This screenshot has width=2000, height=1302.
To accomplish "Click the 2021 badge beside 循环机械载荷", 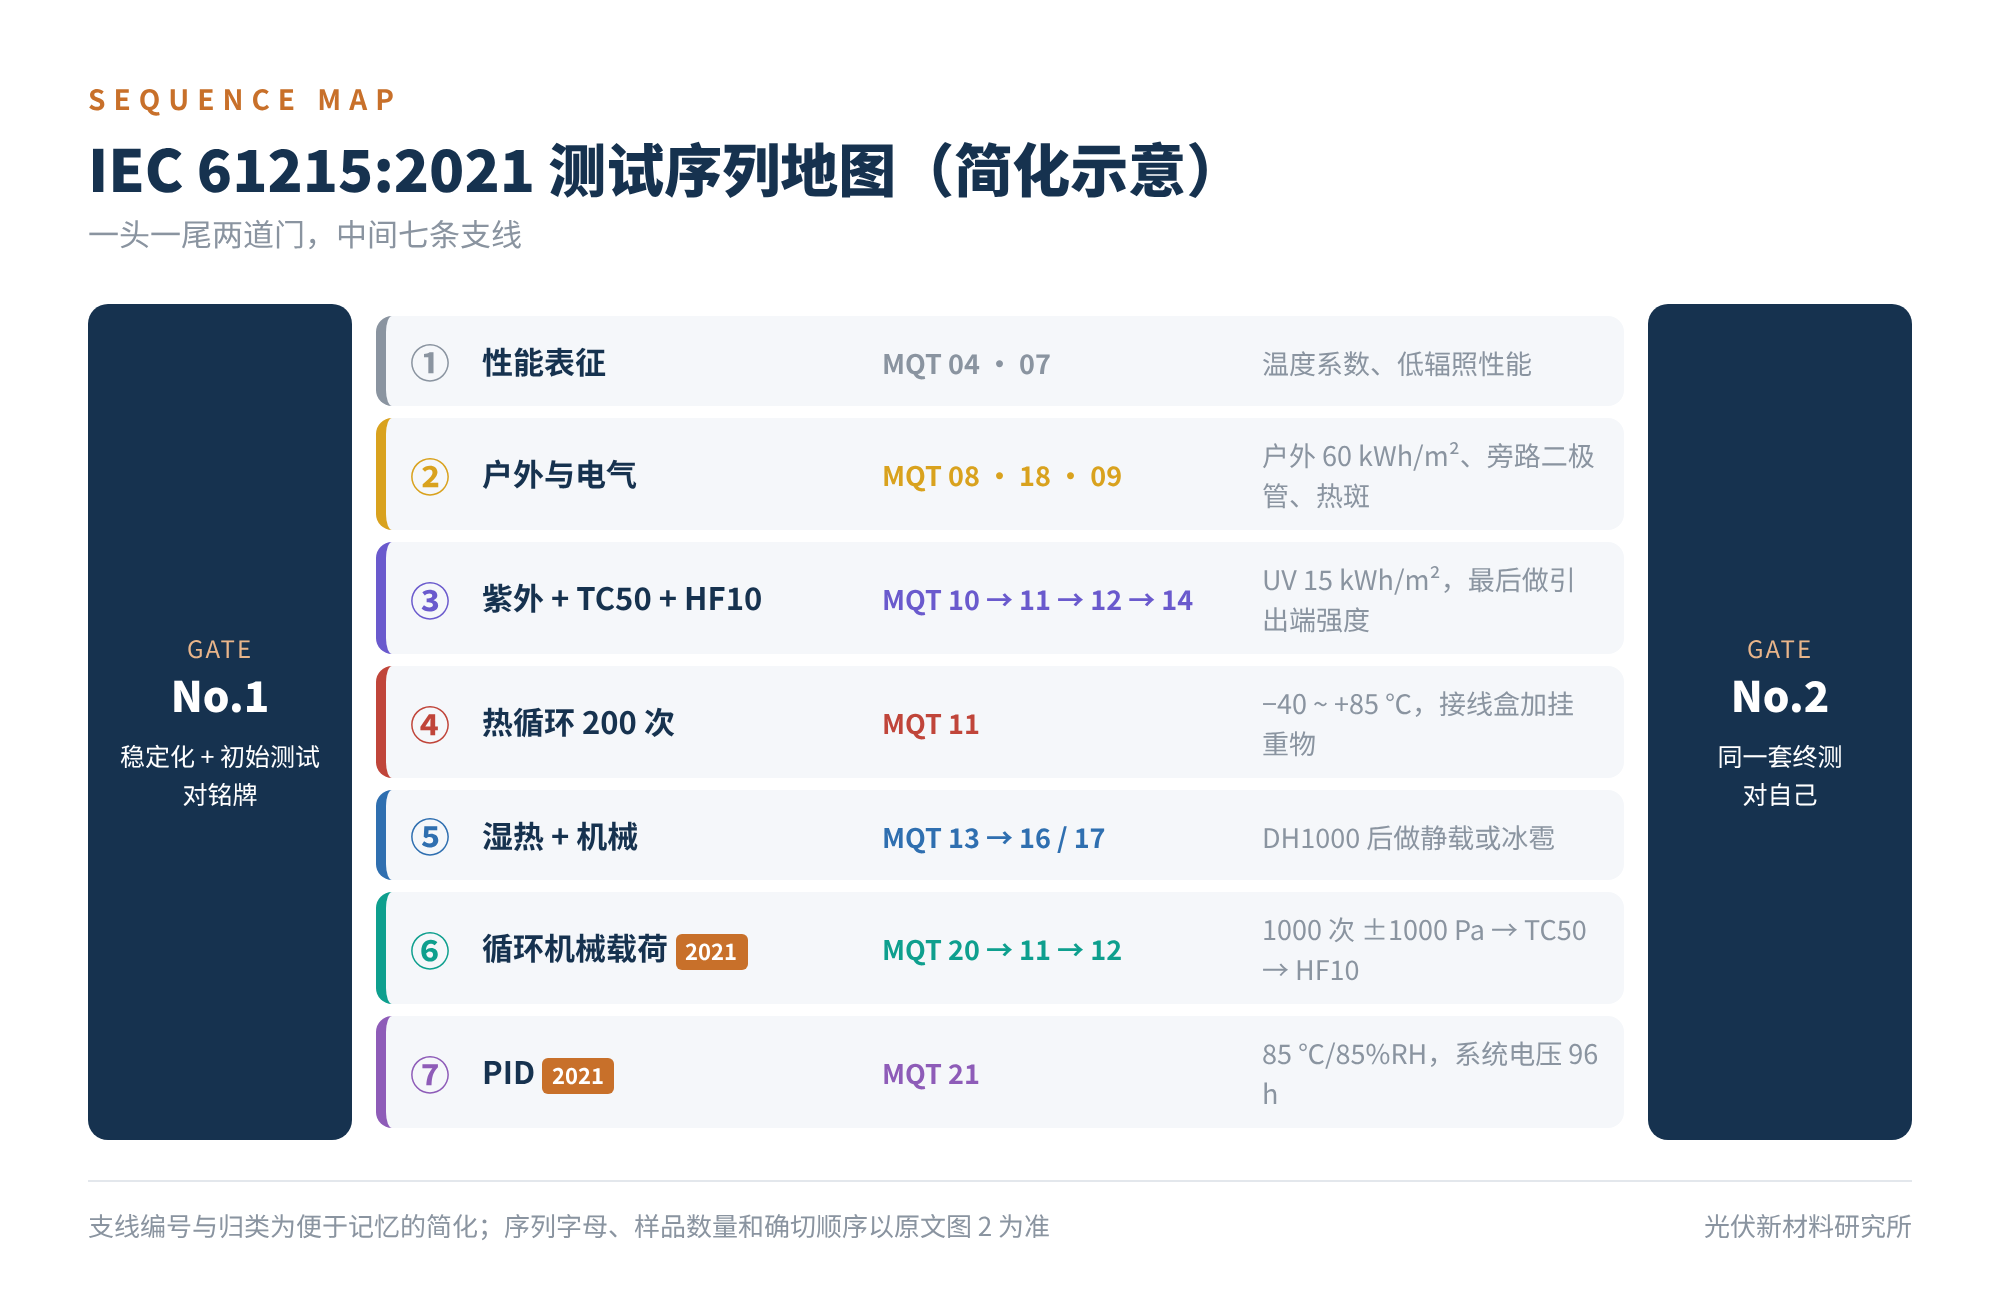I will coord(711,952).
